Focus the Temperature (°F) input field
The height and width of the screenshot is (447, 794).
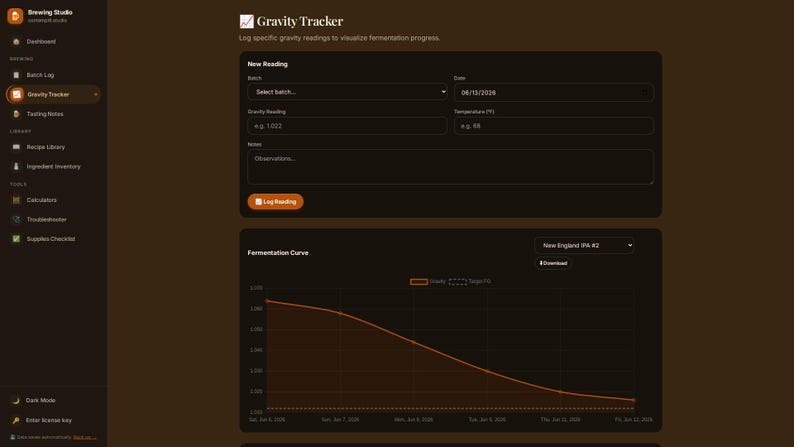point(553,126)
